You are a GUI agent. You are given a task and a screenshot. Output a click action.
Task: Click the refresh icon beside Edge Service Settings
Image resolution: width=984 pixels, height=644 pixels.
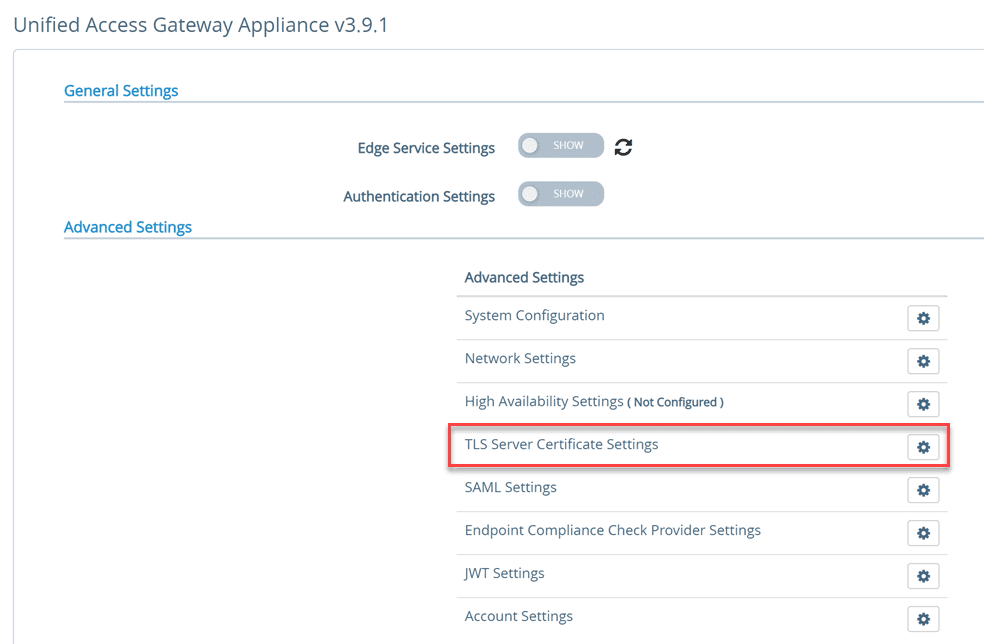(623, 147)
